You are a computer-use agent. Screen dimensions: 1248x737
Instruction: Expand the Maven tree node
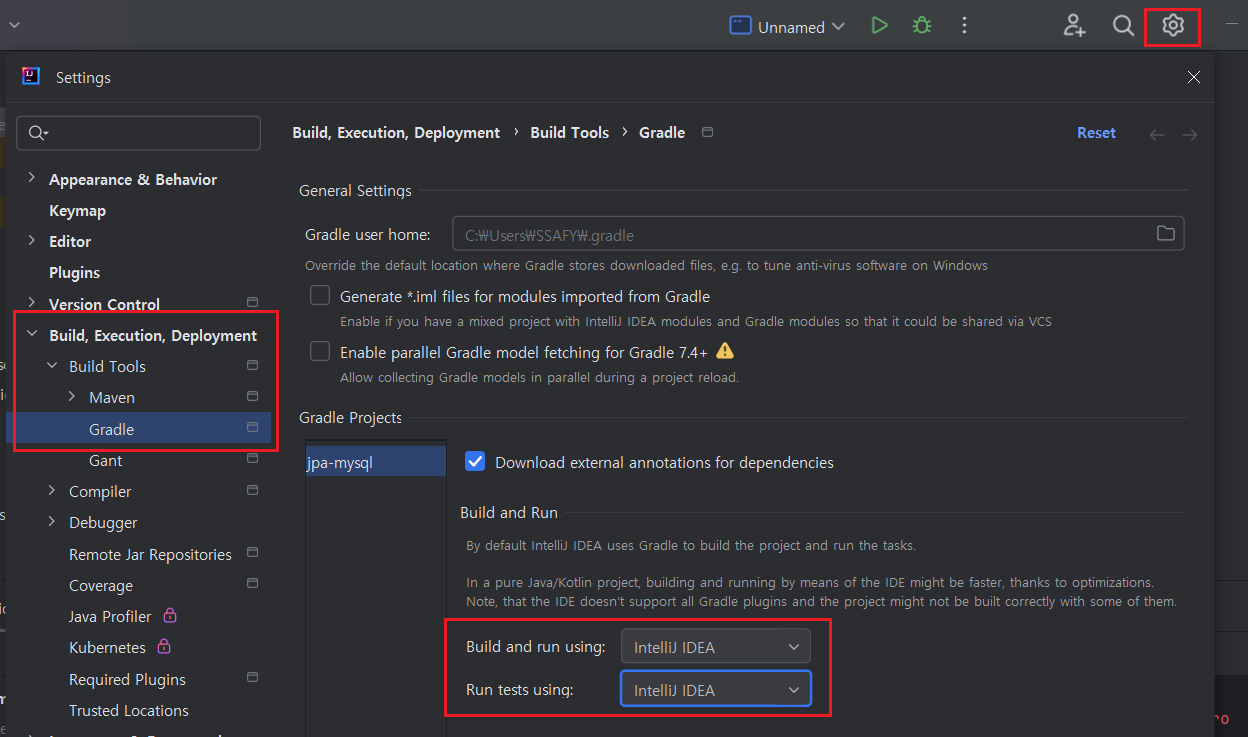click(72, 397)
